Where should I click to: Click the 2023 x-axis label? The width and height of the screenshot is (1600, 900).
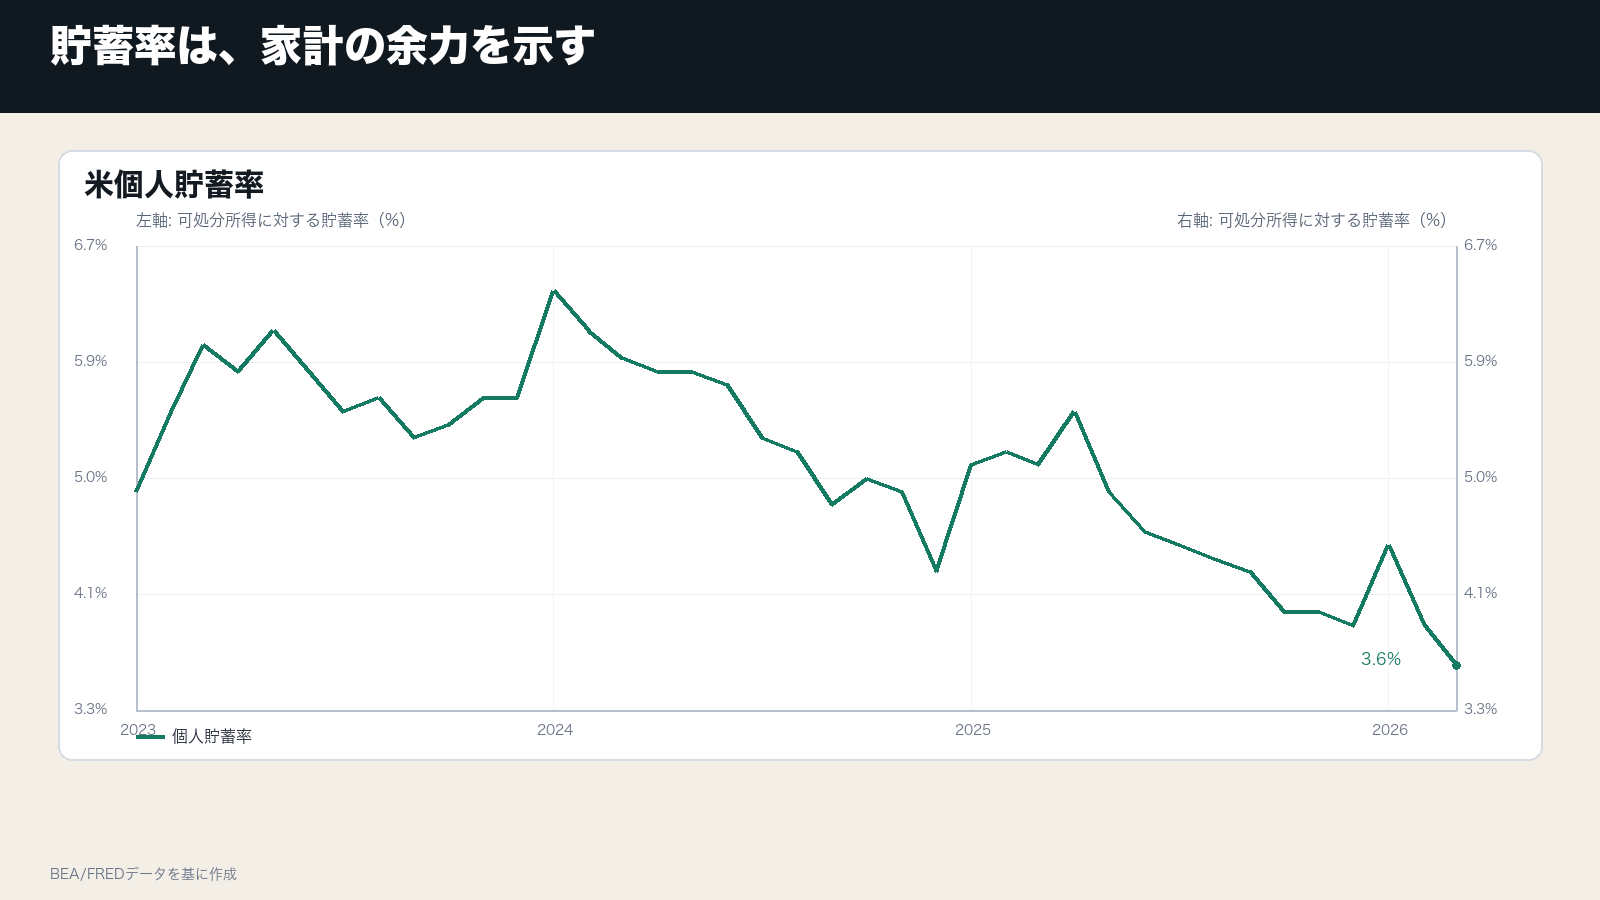tap(138, 730)
